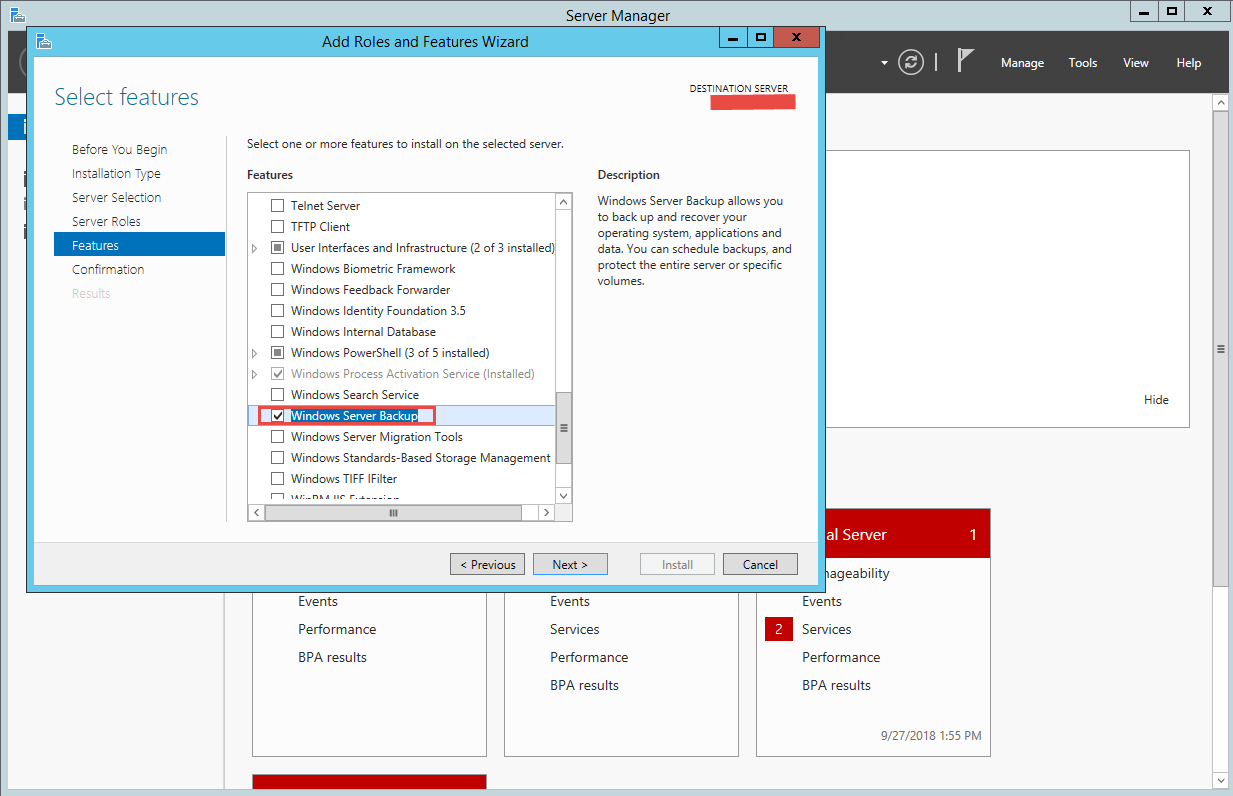Check Windows Biometric Framework
Viewport: 1233px width, 796px height.
pos(278,269)
